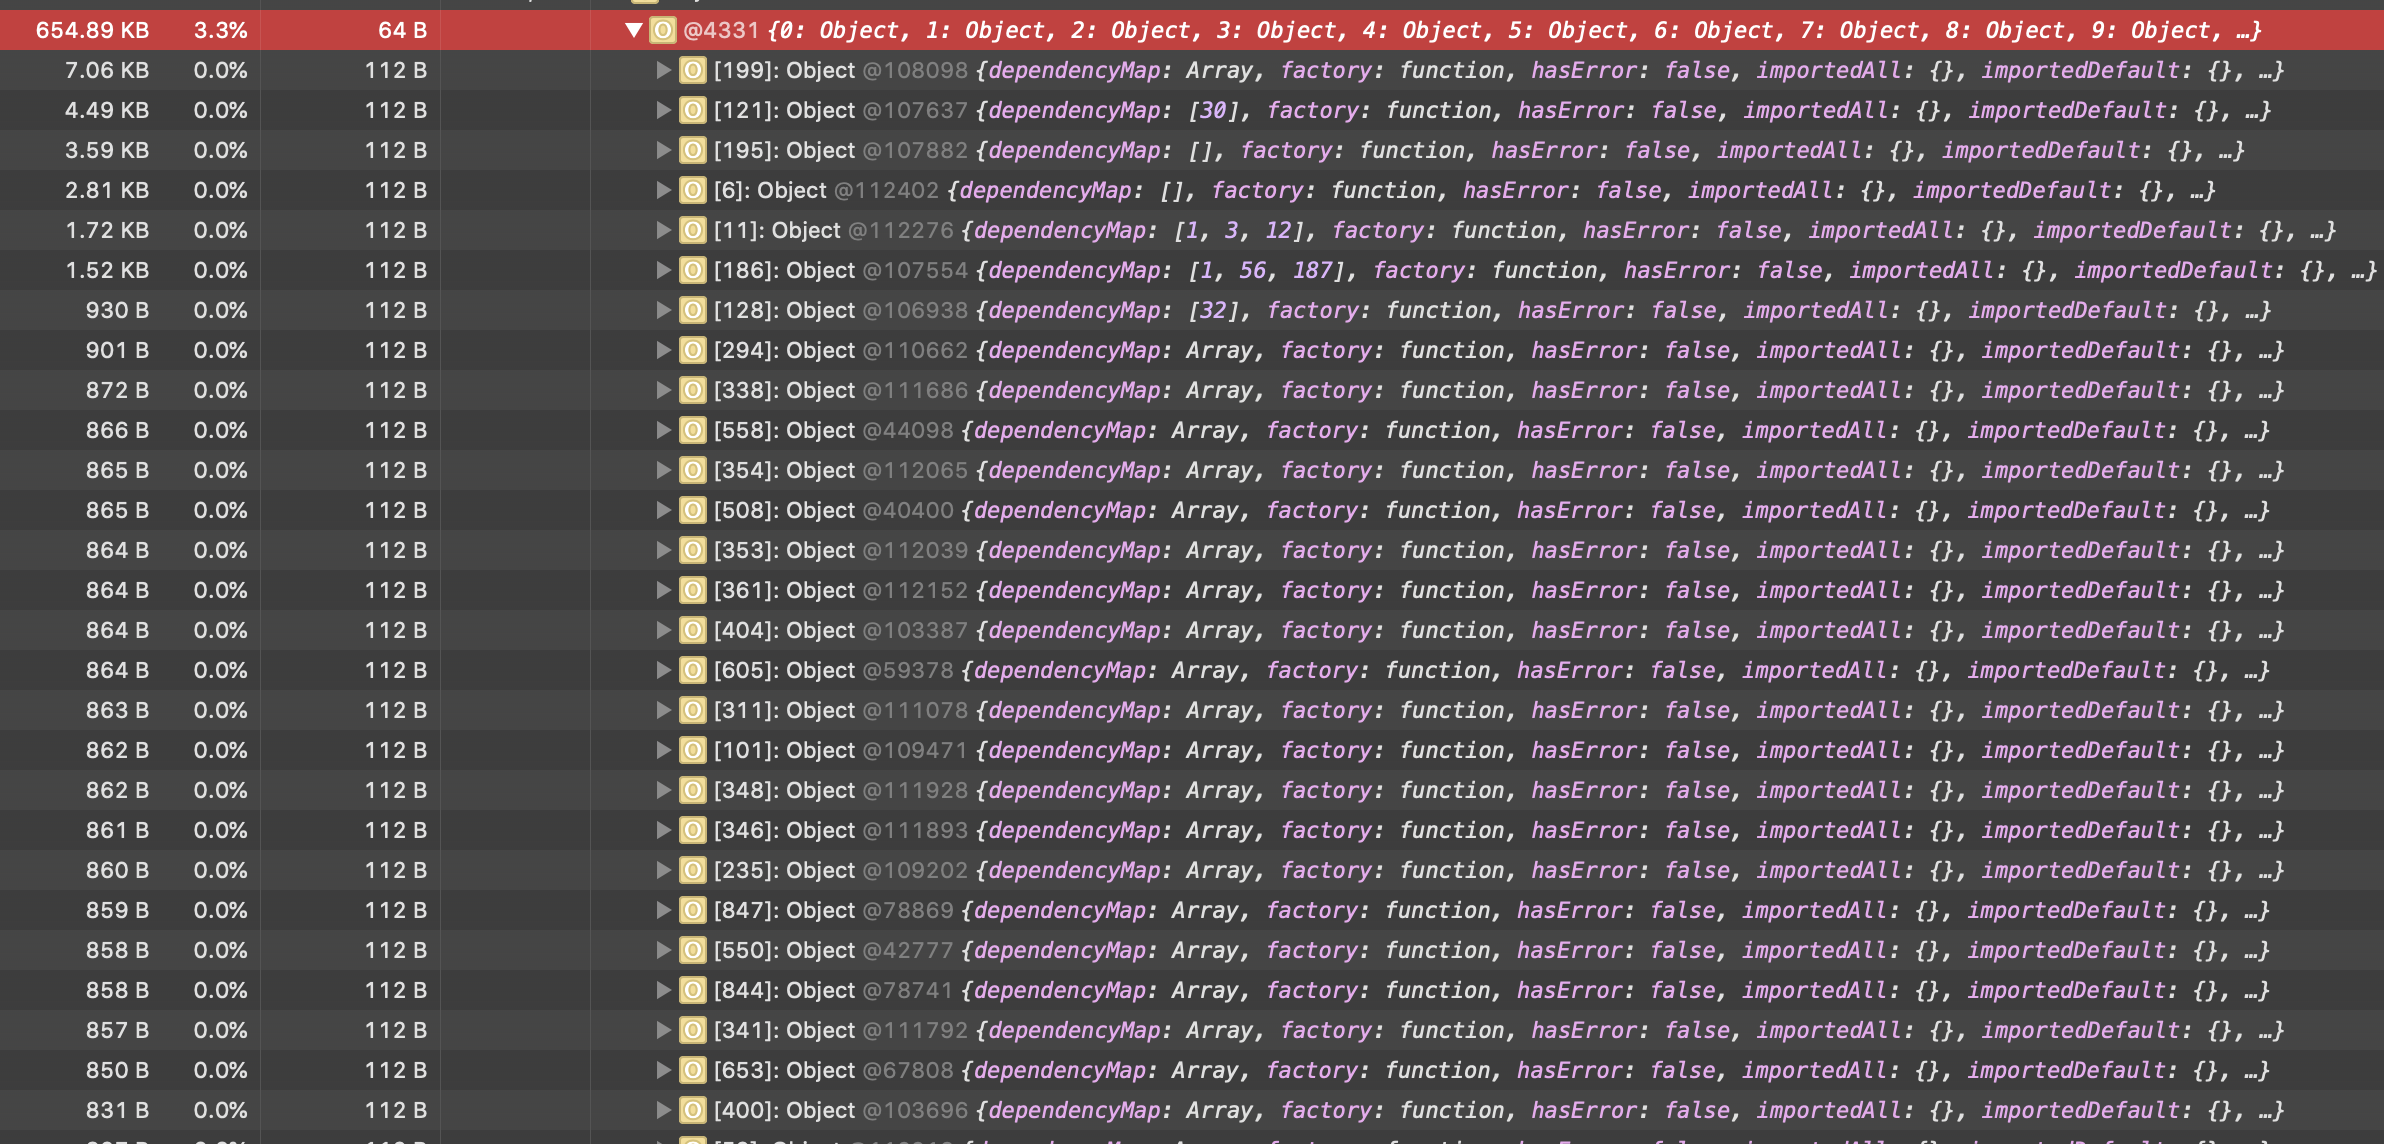Expand the [354]: Object @112065 row
This screenshot has height=1144, width=2384.
pyautogui.click(x=663, y=470)
